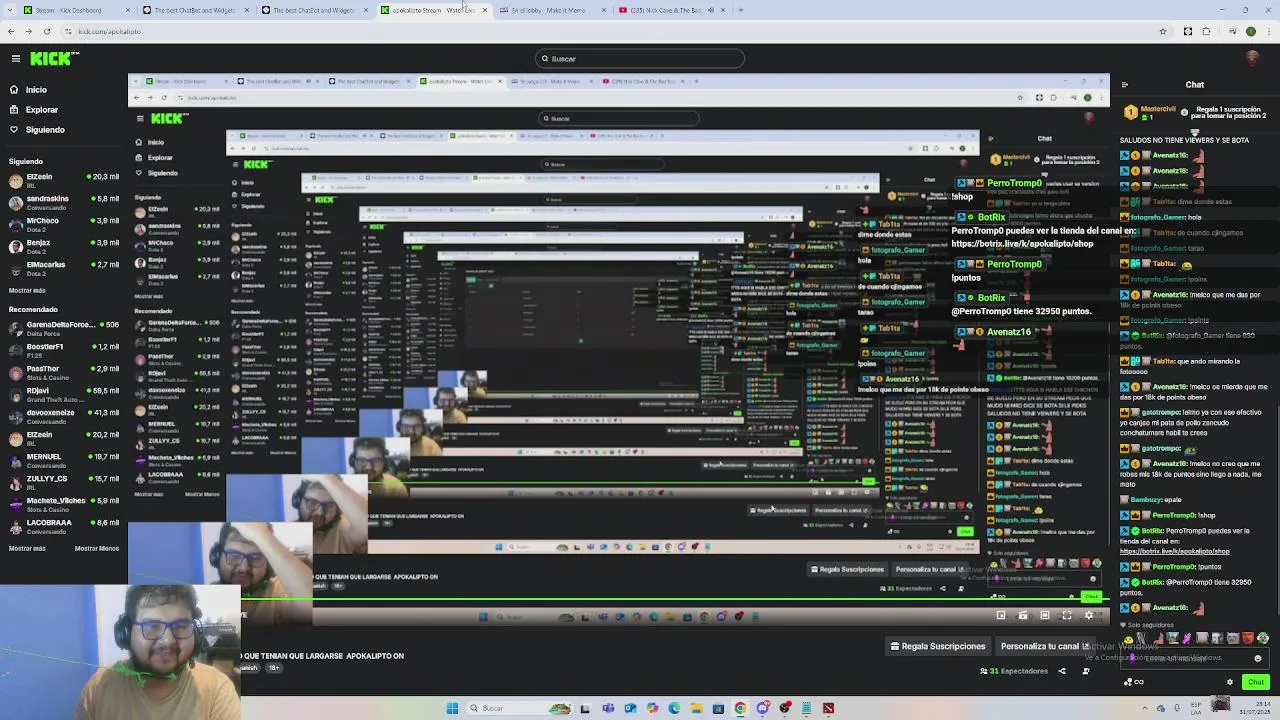Collapse the chat panel arrow
The image size is (1280, 720).
click(1125, 85)
